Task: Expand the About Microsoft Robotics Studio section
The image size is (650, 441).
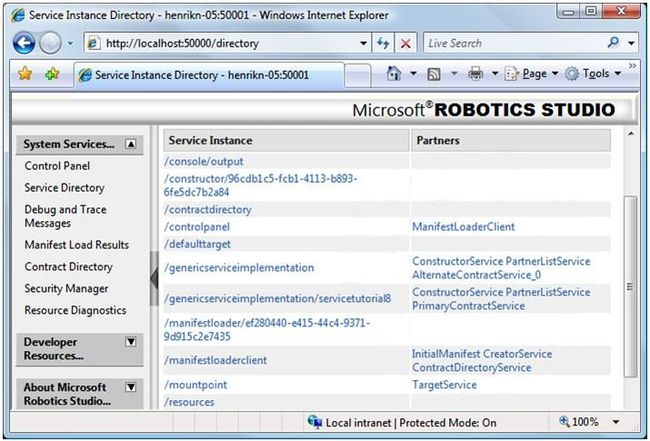Action: [x=131, y=387]
